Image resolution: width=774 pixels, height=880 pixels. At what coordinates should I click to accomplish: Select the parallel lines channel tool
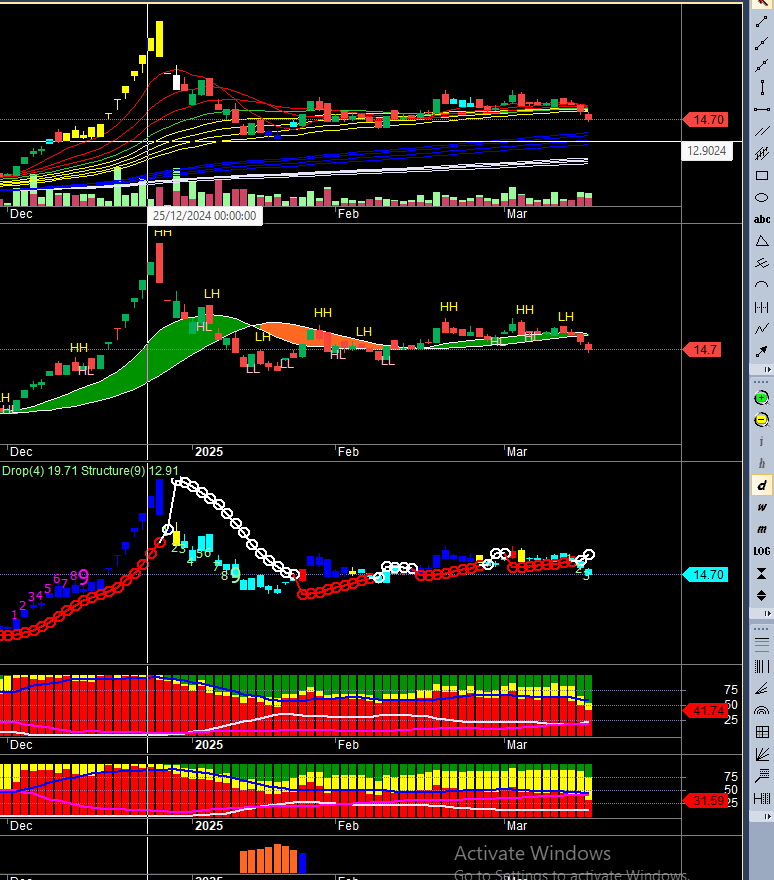[761, 132]
